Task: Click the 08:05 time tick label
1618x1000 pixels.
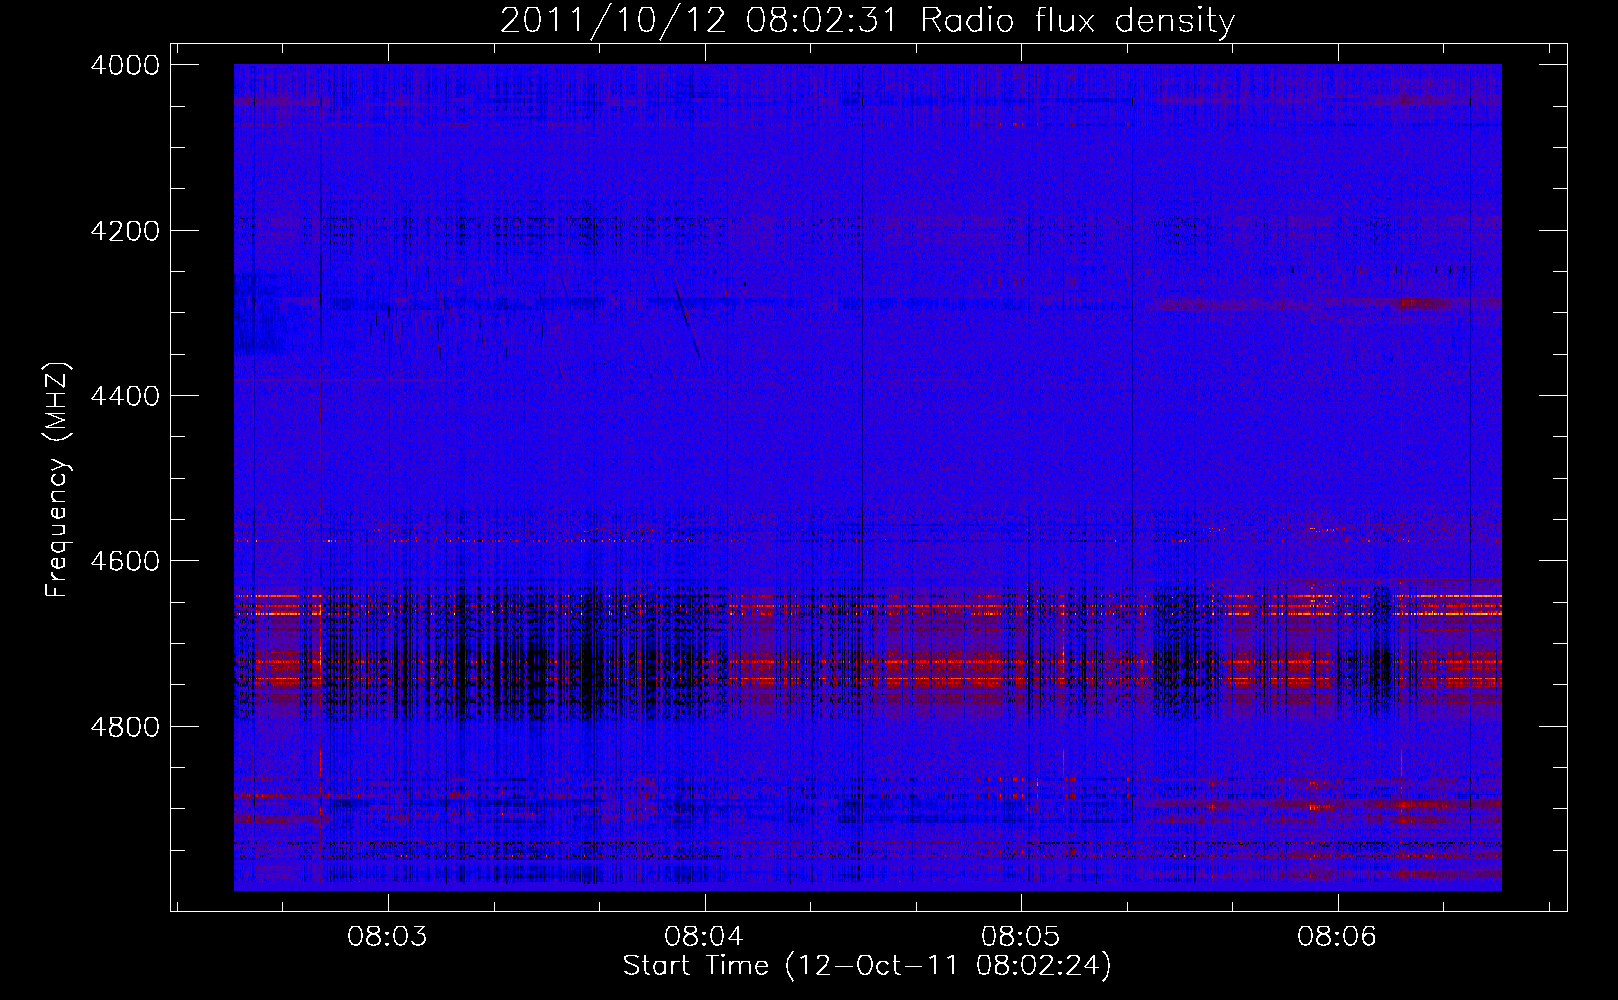Action: pos(1021,937)
